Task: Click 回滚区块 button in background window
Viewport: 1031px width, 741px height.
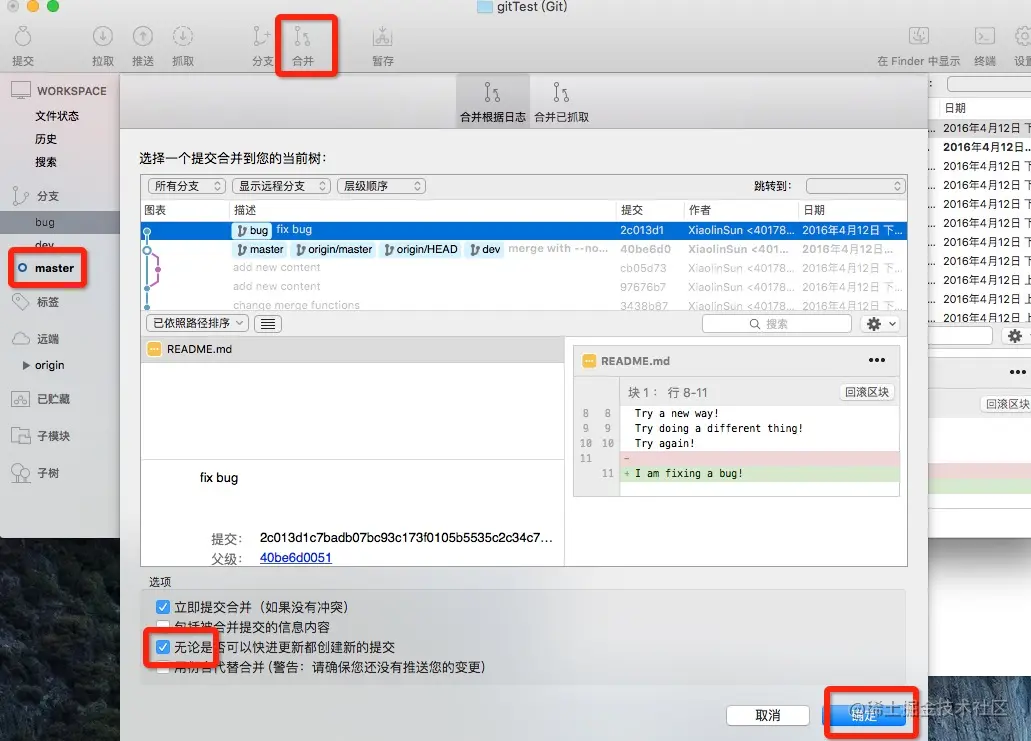Action: click(x=1006, y=404)
